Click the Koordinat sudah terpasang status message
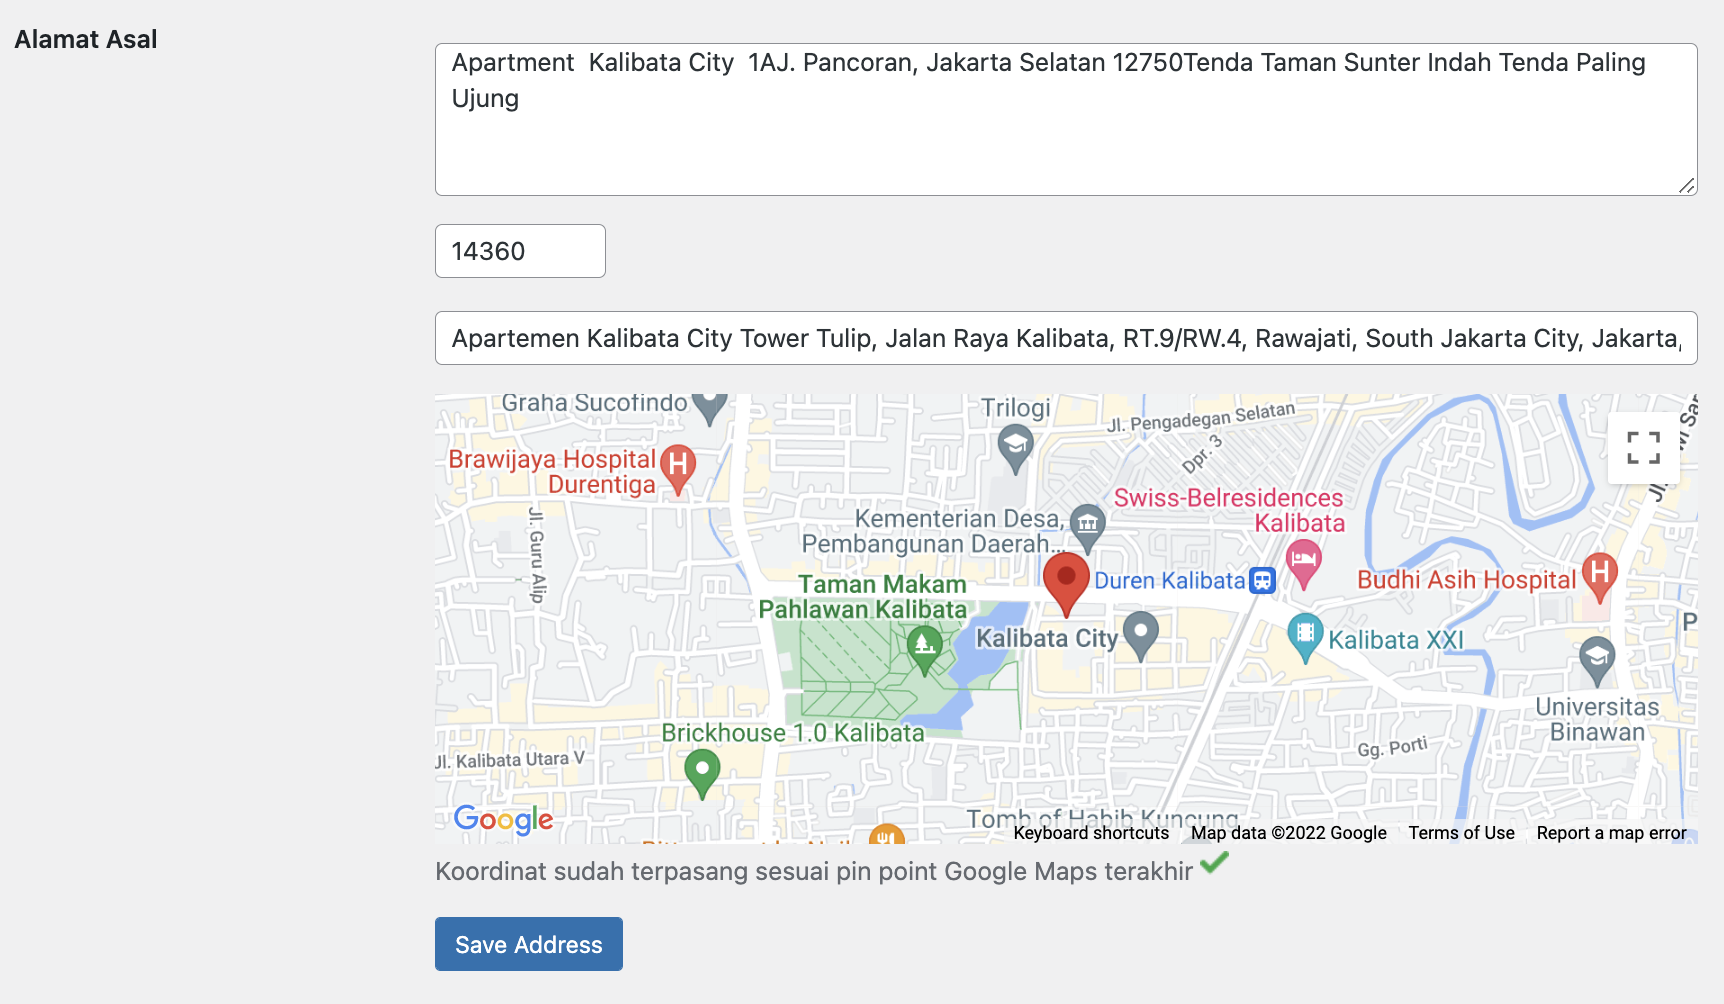 point(814,871)
